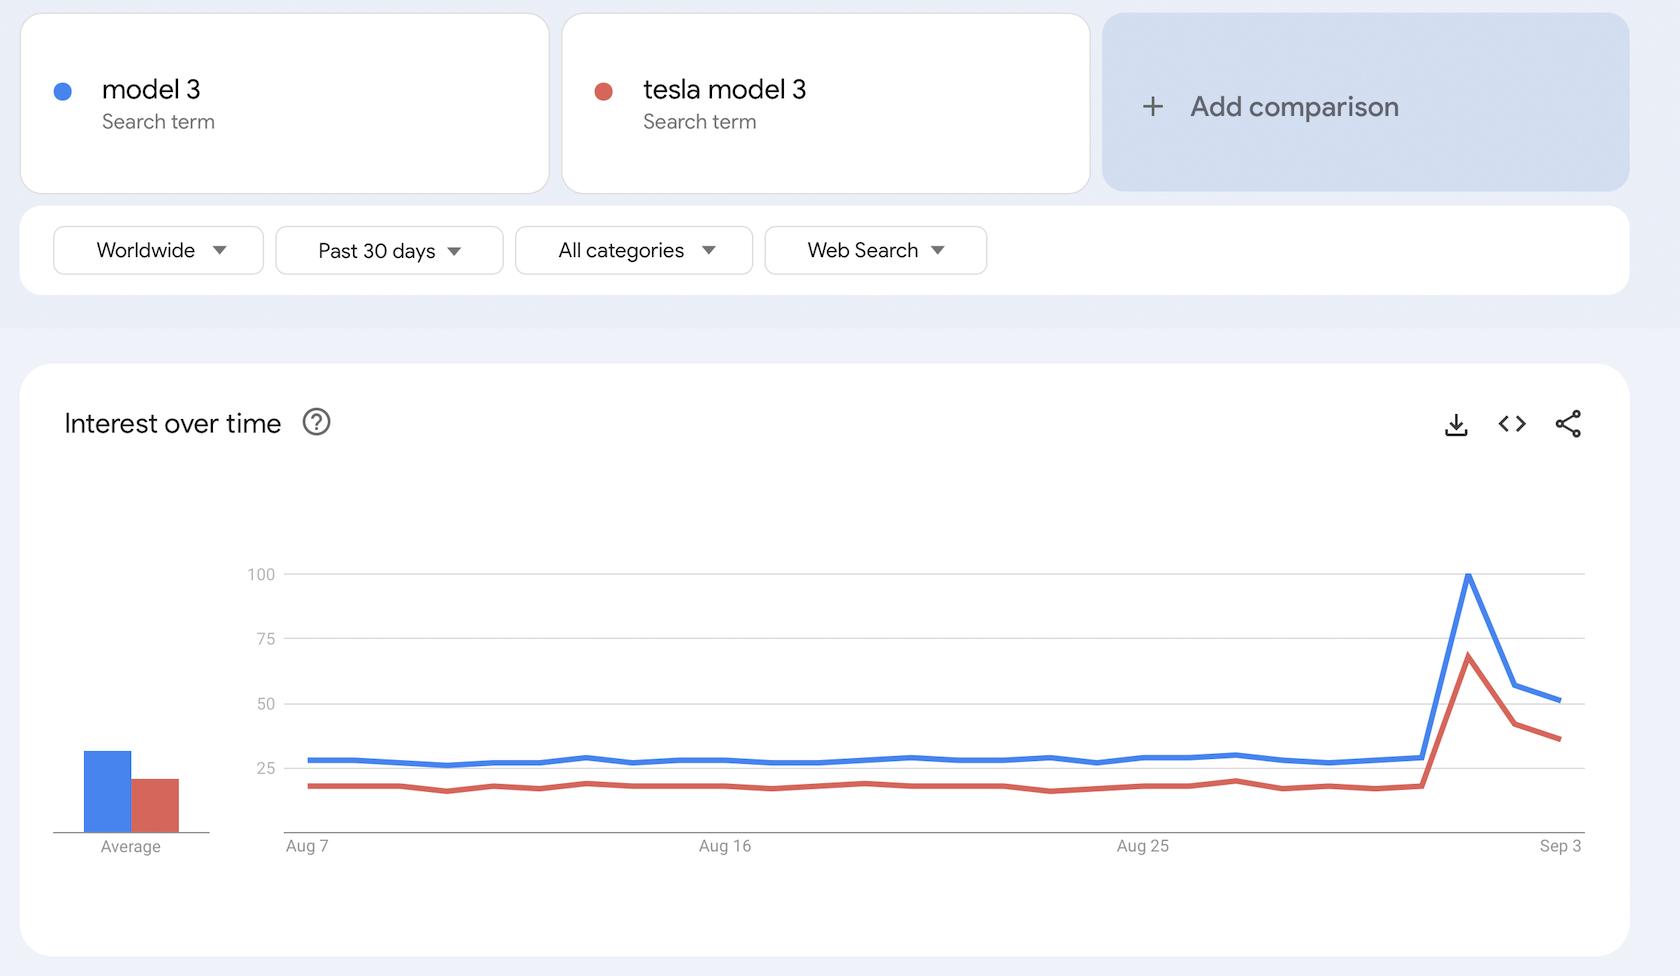This screenshot has height=976, width=1680.
Task: Expand the Web Search type dropdown
Action: pos(875,250)
